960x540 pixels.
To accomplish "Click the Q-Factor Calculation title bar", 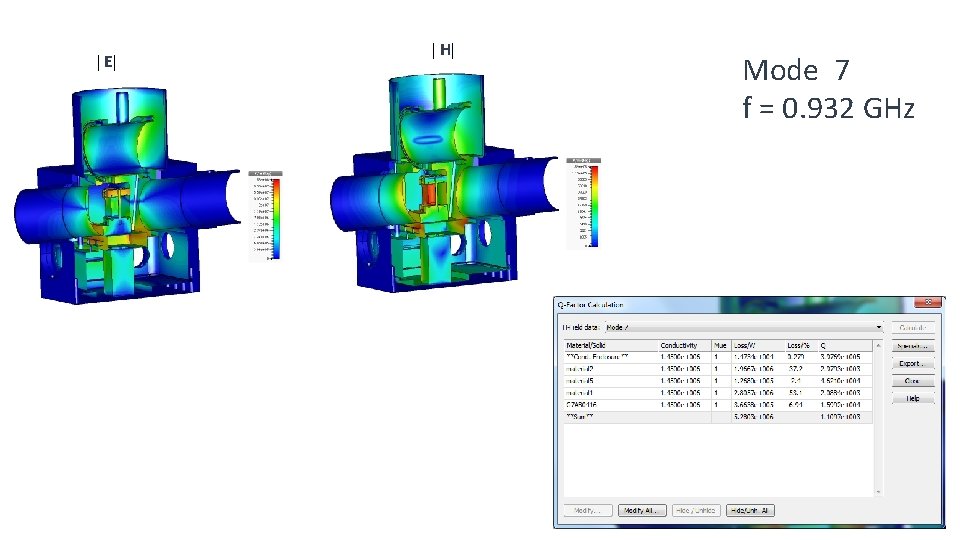I will 735,304.
